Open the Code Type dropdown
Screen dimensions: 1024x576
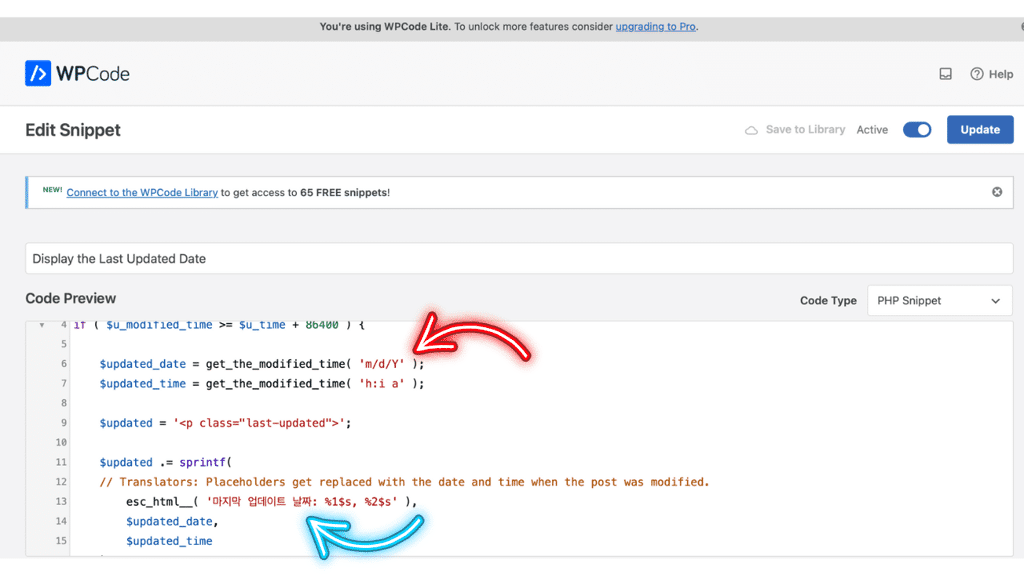pyautogui.click(x=939, y=300)
